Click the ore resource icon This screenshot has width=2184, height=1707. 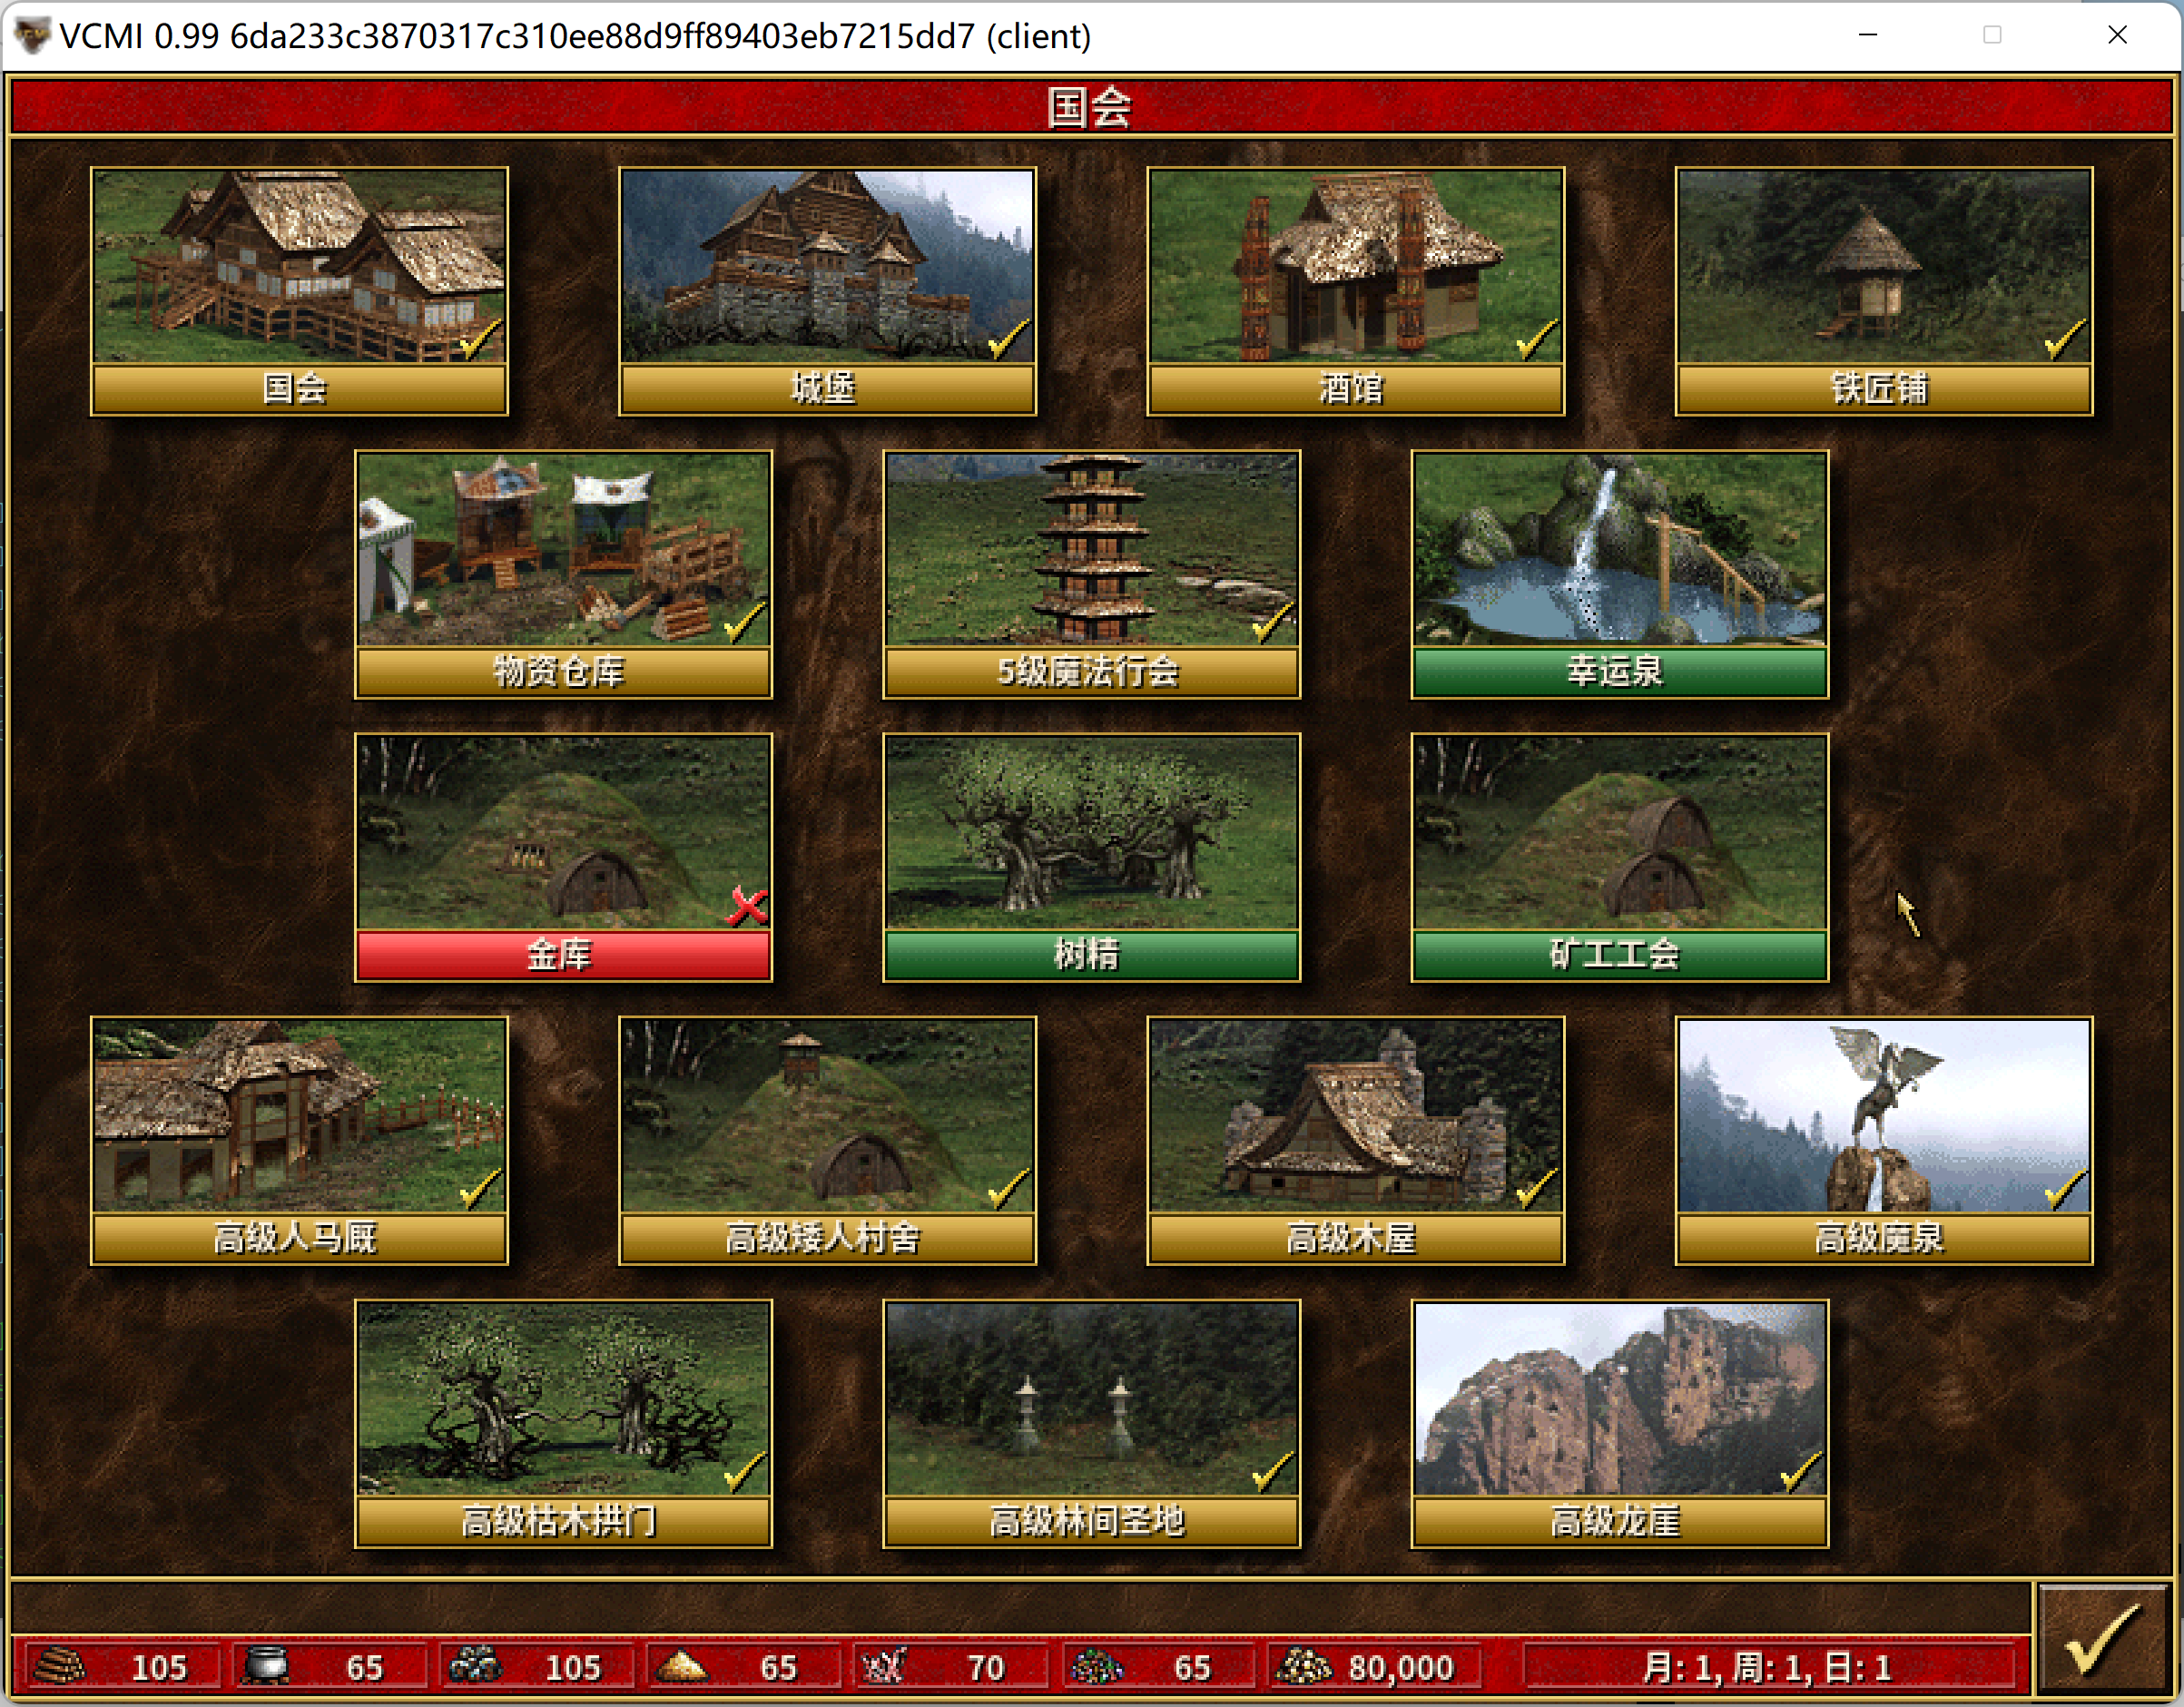click(474, 1666)
